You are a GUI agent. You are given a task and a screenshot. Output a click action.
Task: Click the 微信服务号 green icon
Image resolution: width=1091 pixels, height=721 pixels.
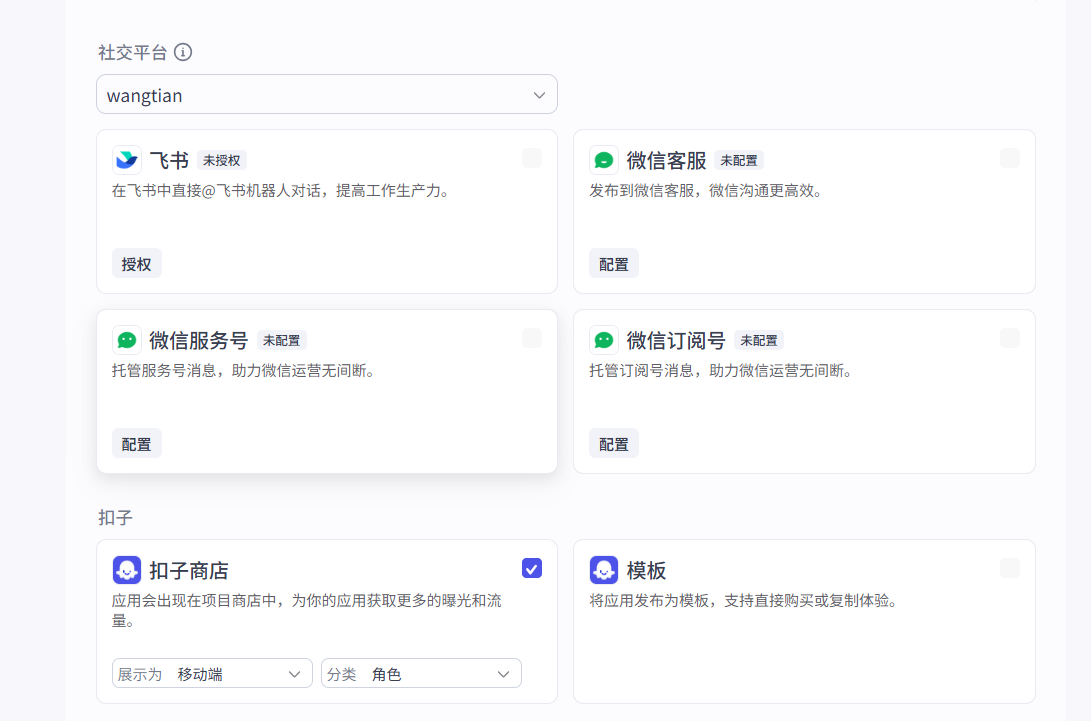(127, 340)
